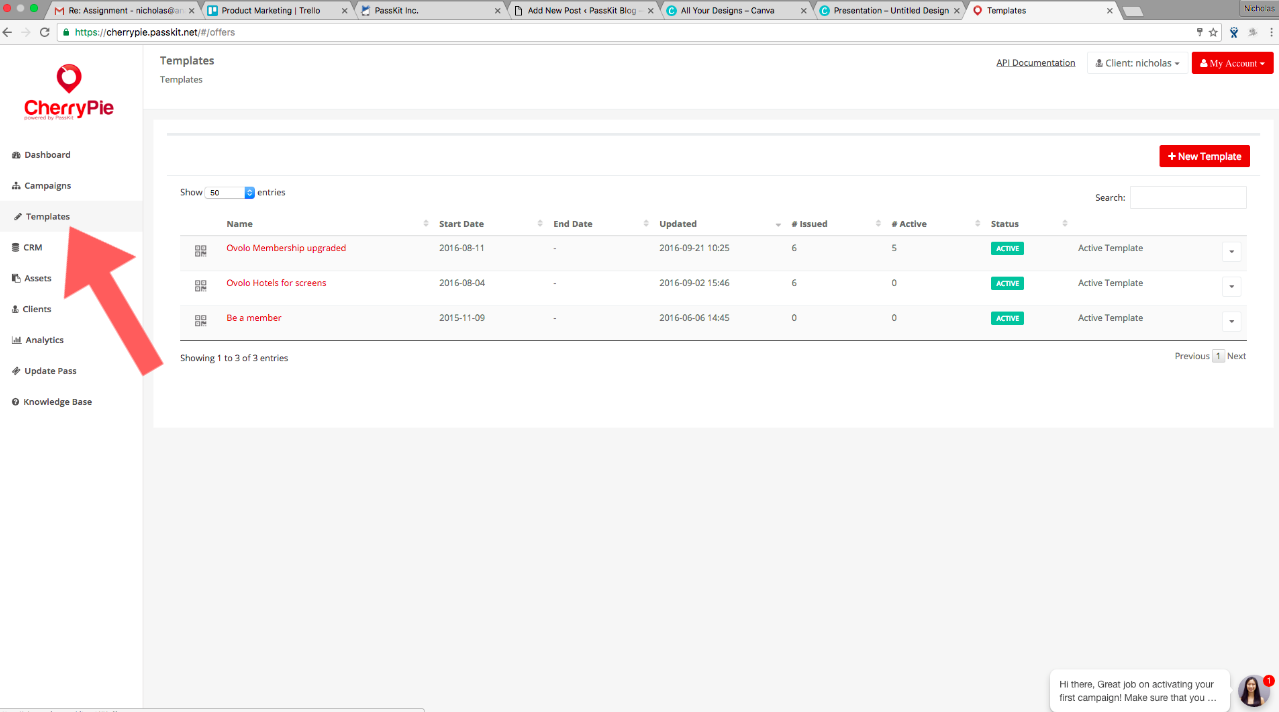Click the table Search input field
The width and height of the screenshot is (1279, 712).
[1188, 197]
